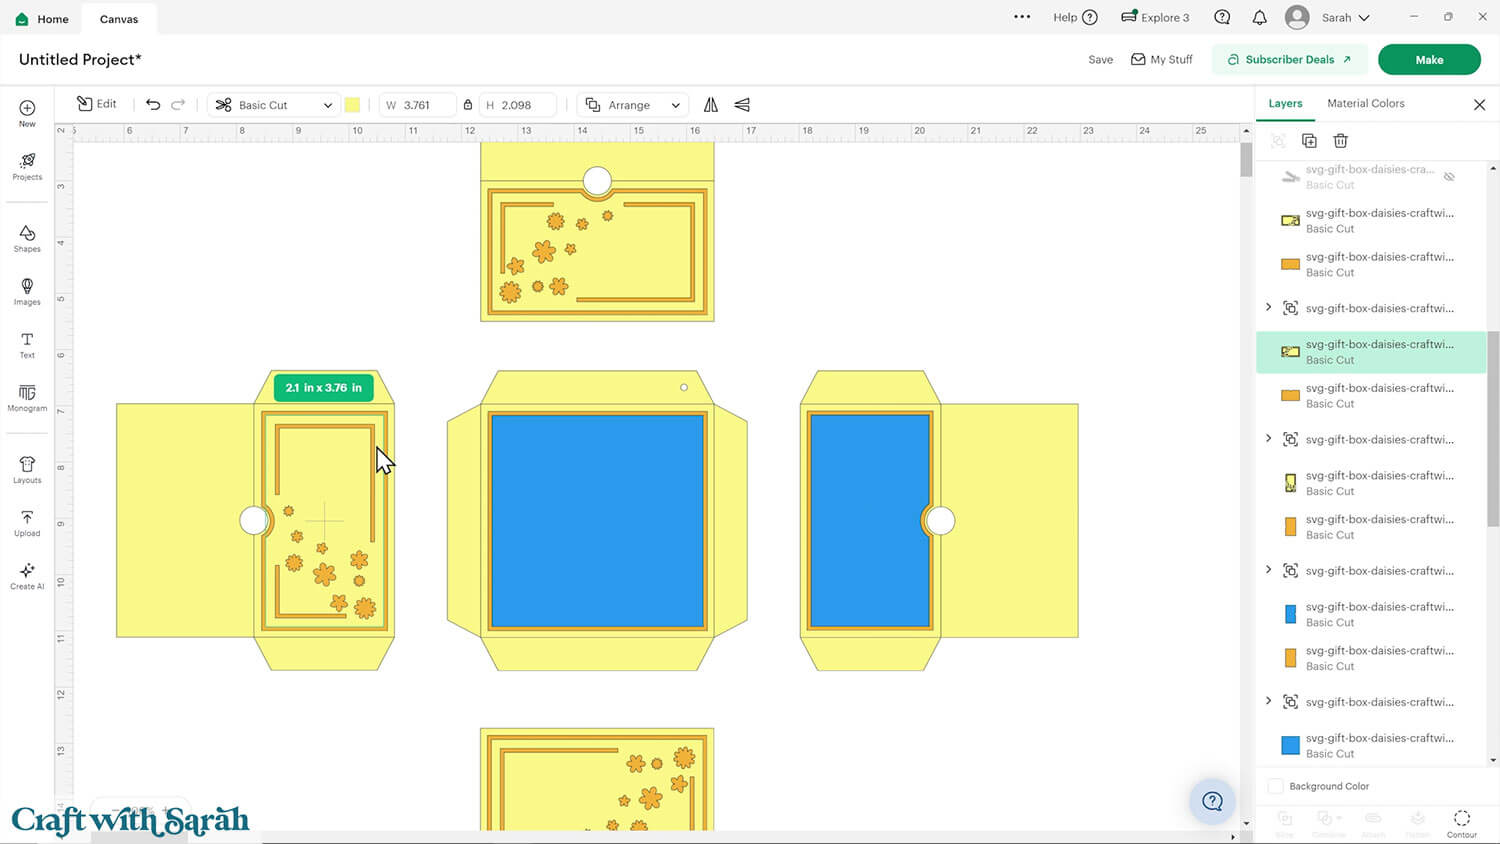Delete selected layer with trash icon
Viewport: 1500px width, 844px height.
1340,141
